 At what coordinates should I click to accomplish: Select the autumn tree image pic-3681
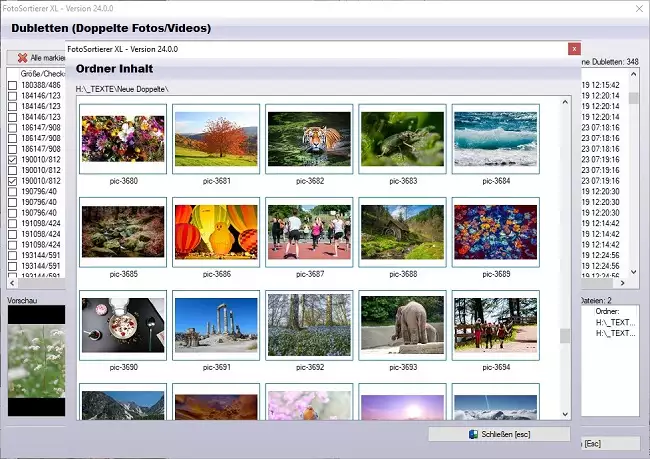pyautogui.click(x=216, y=139)
